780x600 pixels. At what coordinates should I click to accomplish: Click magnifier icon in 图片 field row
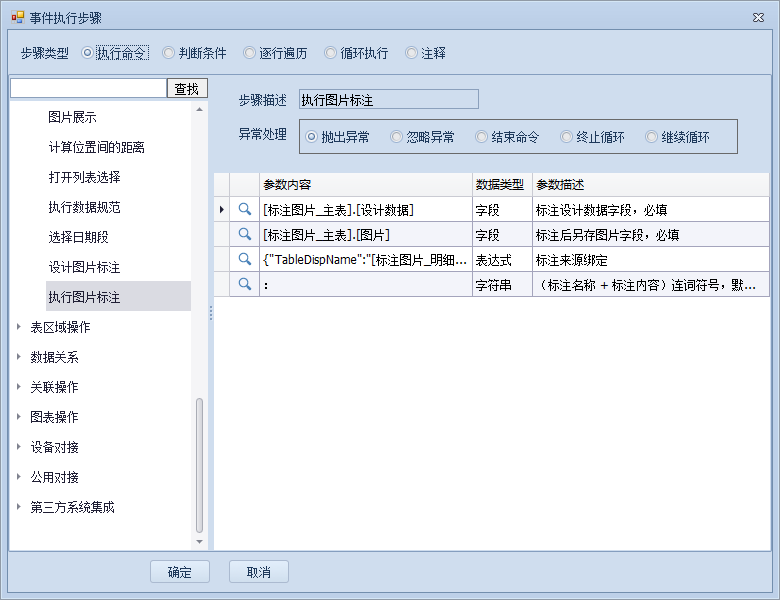244,235
